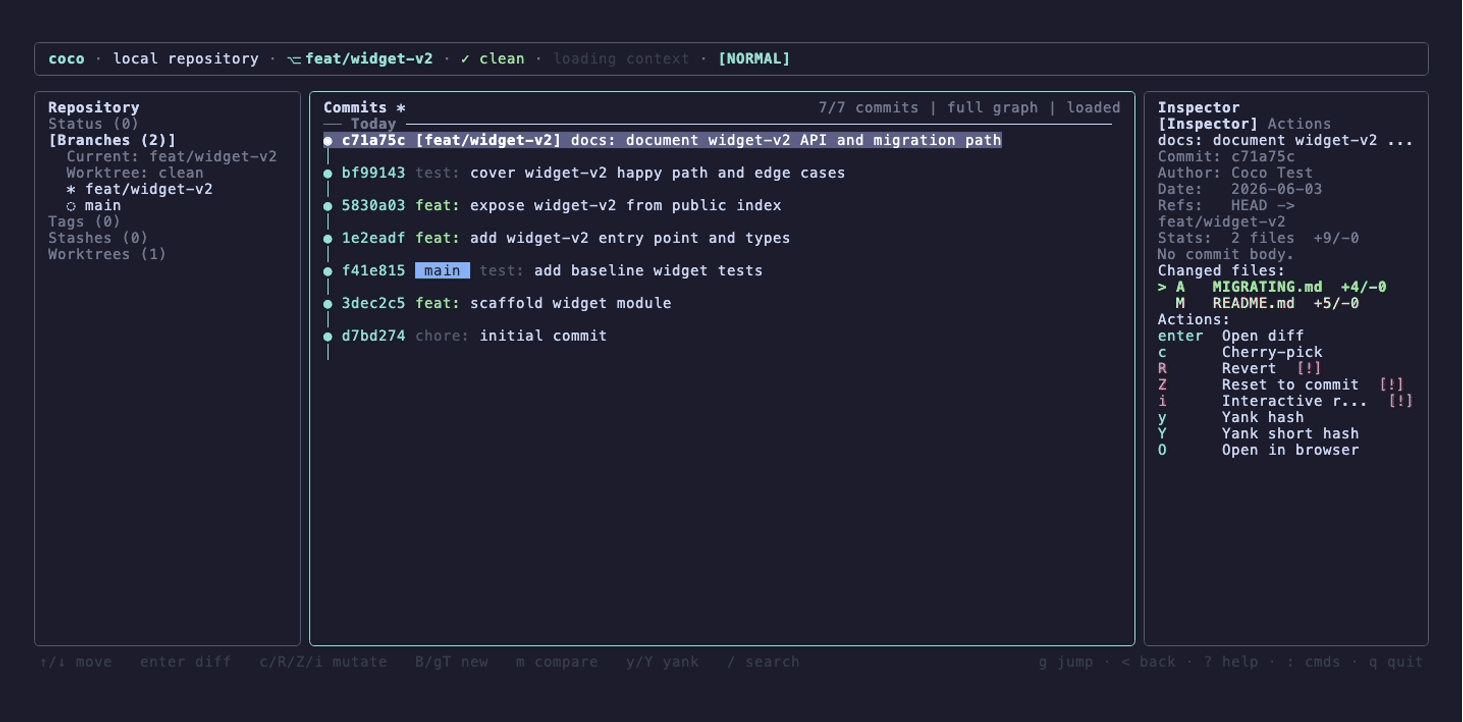
Task: Click the warning [!] marker next to Revert
Action: [x=1308, y=369]
